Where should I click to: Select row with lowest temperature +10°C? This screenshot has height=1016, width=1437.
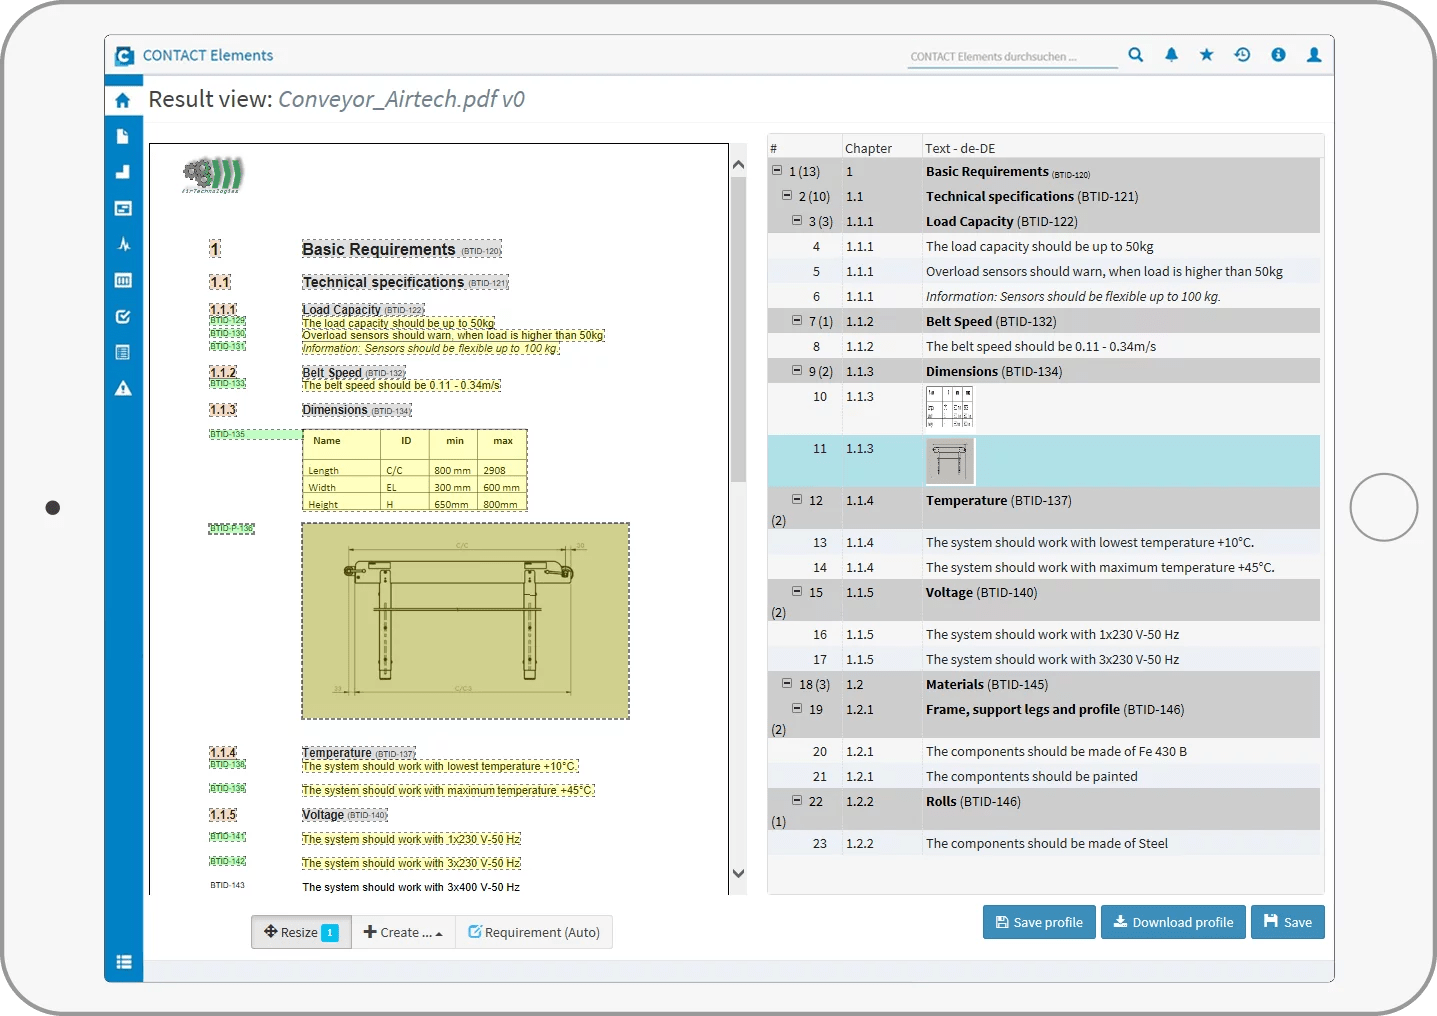click(x=1044, y=542)
